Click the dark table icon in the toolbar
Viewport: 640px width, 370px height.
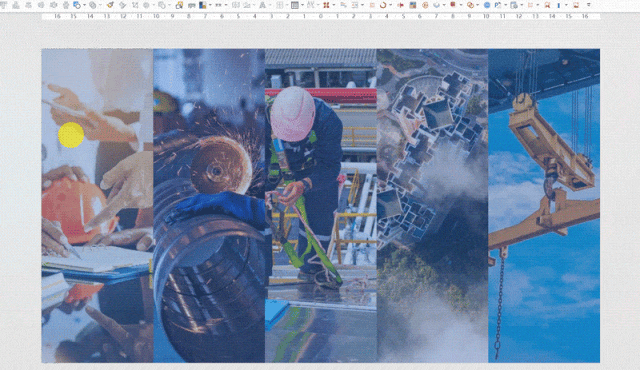tap(294, 5)
